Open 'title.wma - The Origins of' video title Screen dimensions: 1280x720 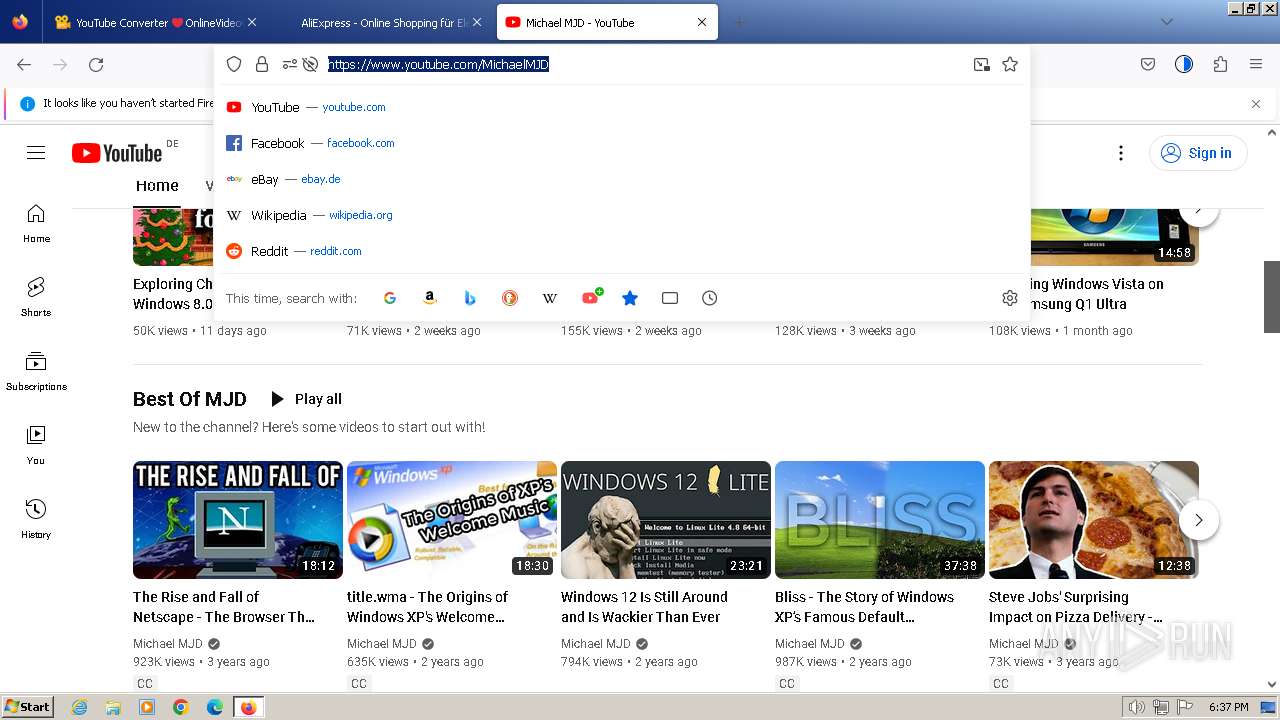428,607
